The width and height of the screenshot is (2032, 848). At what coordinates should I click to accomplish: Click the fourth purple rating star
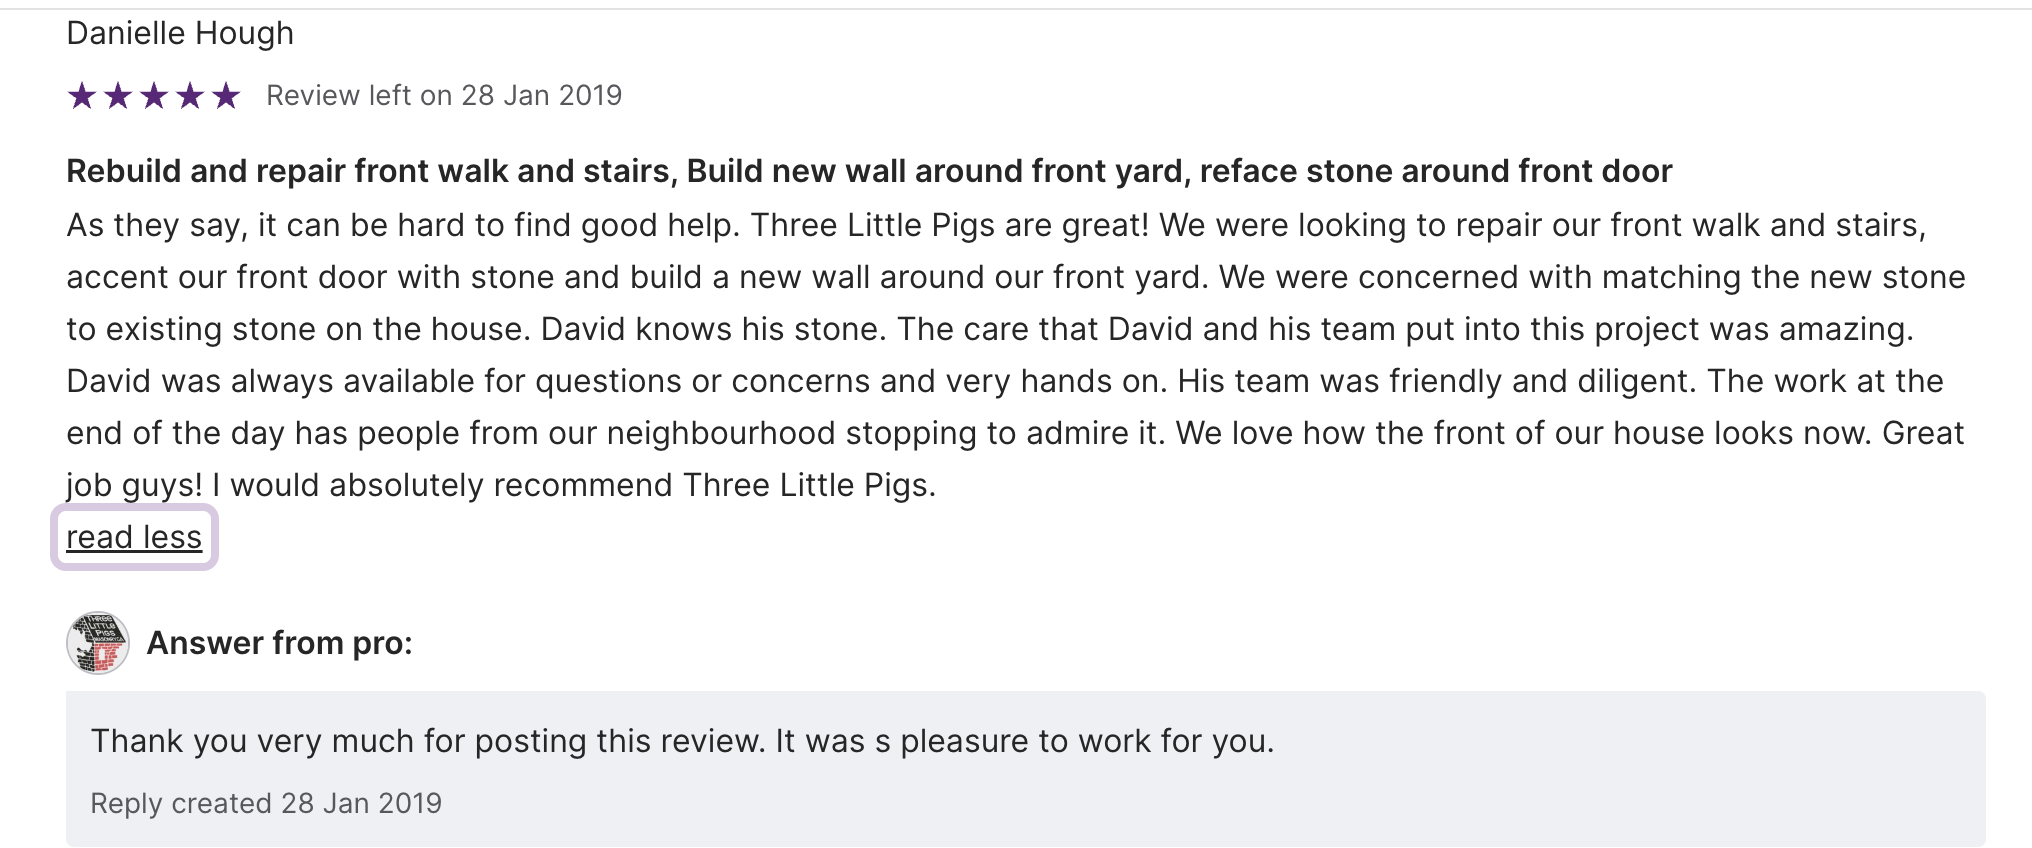click(x=190, y=96)
